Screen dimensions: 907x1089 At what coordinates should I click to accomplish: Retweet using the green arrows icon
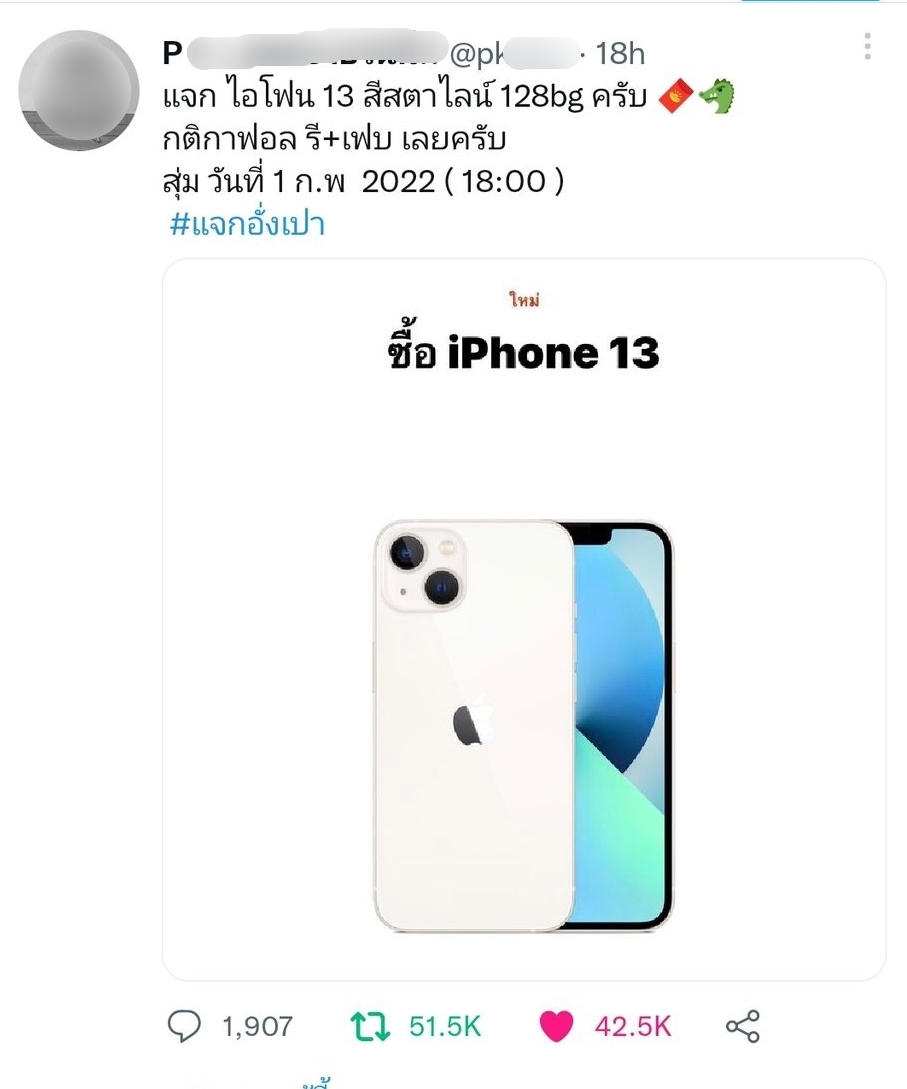(x=370, y=1026)
